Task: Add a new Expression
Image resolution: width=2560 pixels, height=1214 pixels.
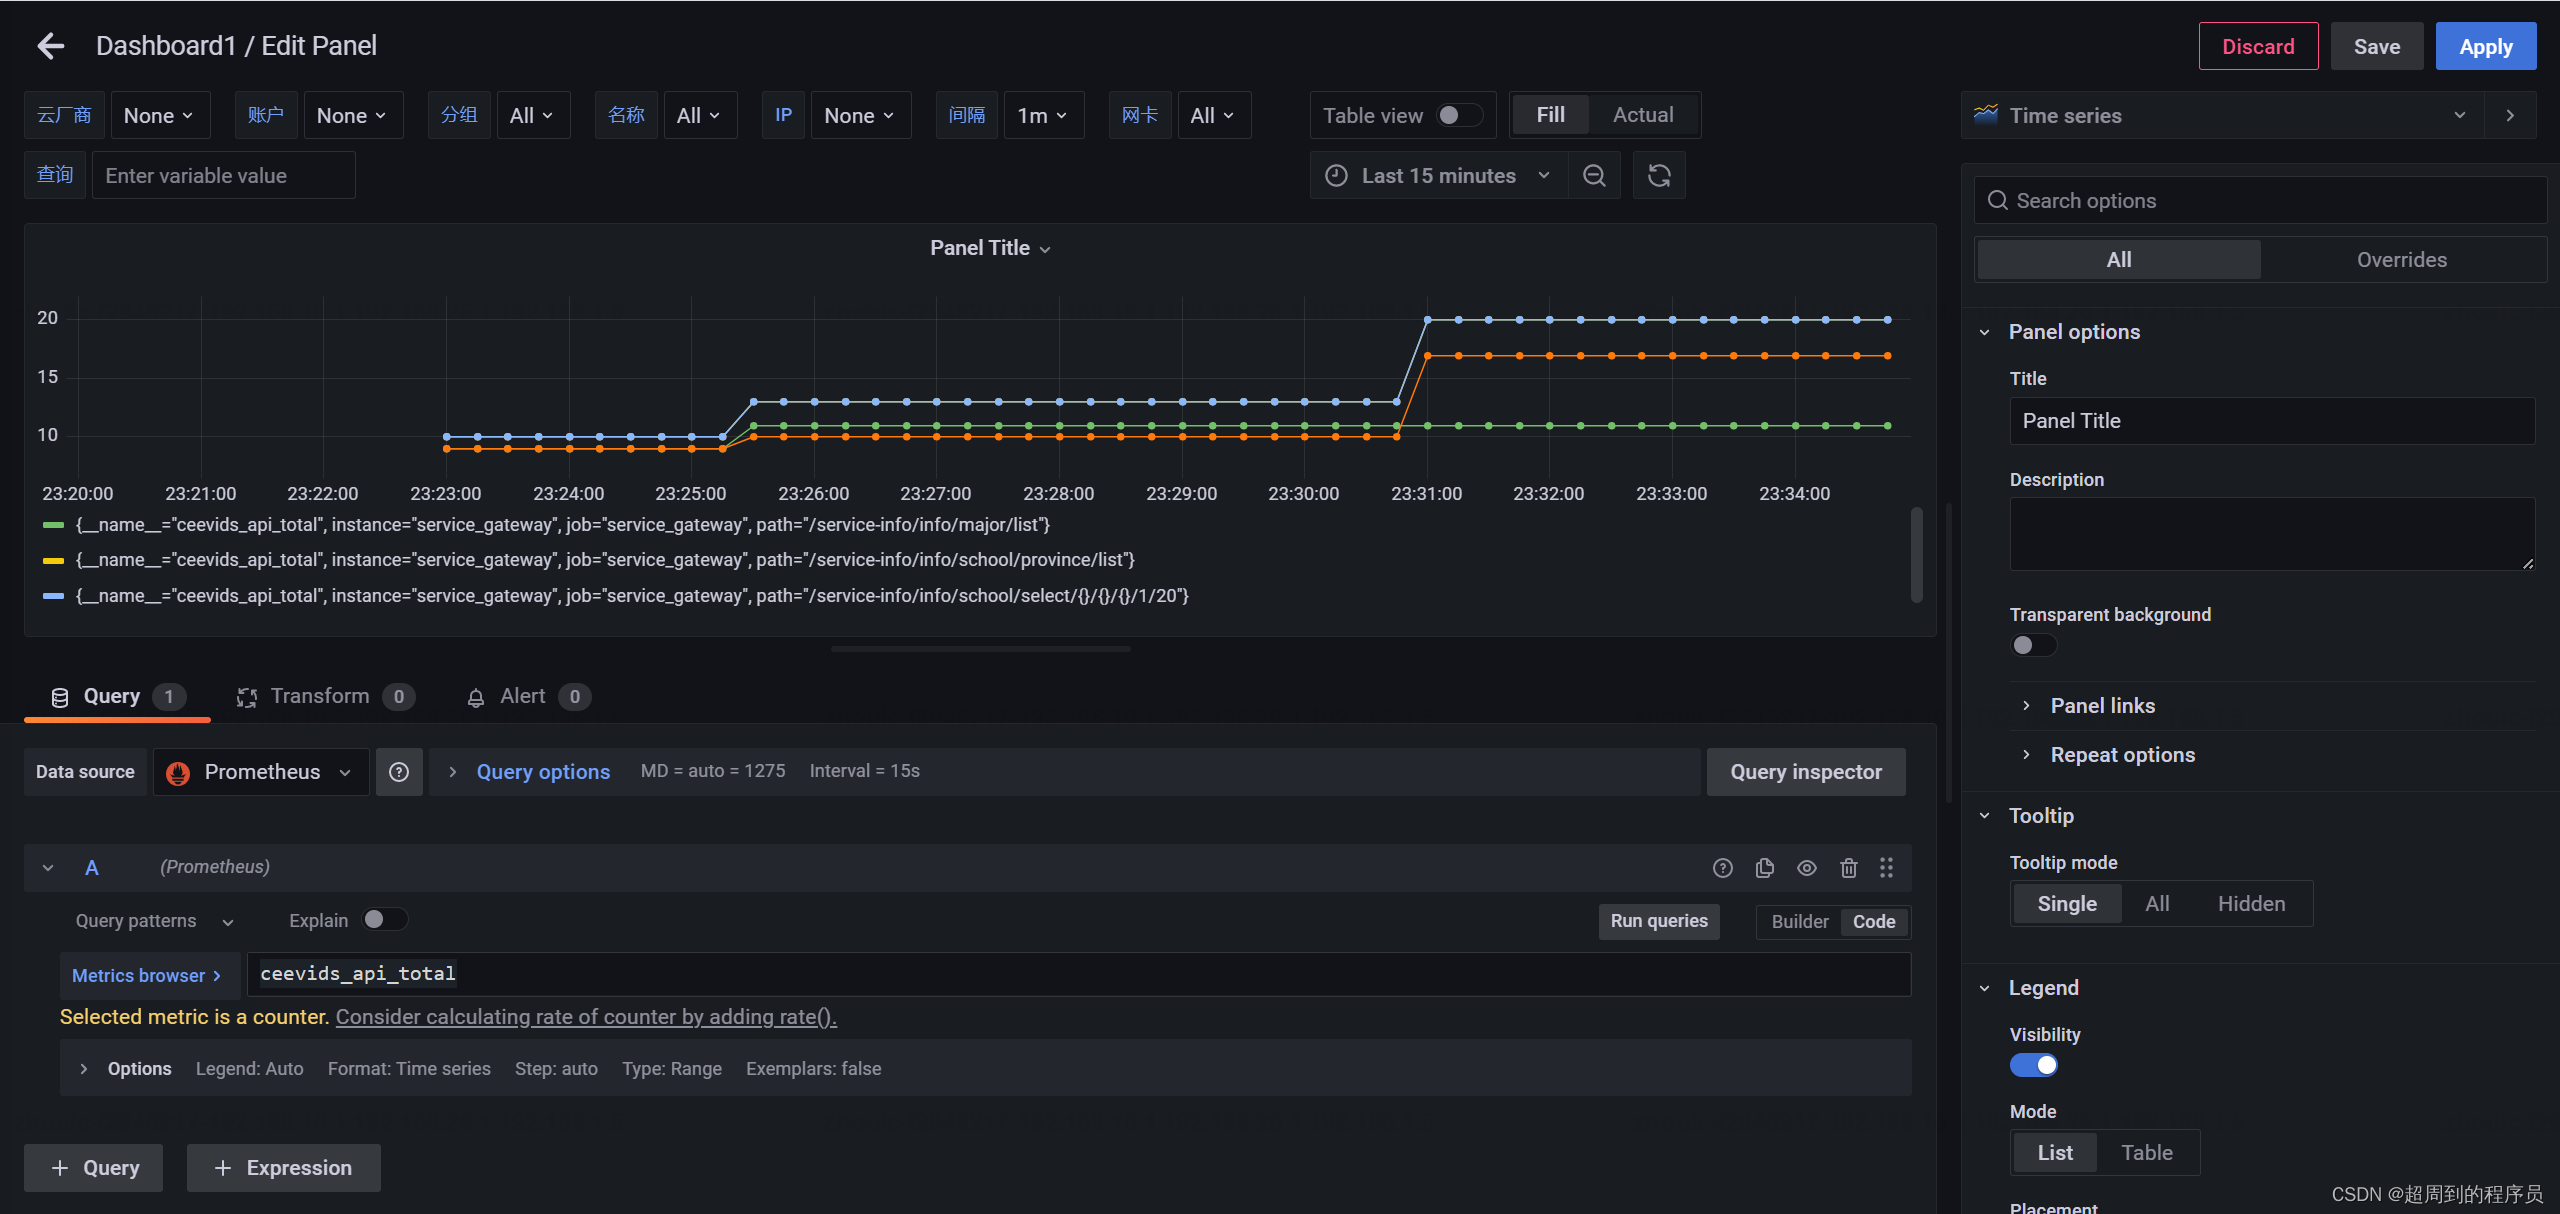Action: pos(284,1168)
